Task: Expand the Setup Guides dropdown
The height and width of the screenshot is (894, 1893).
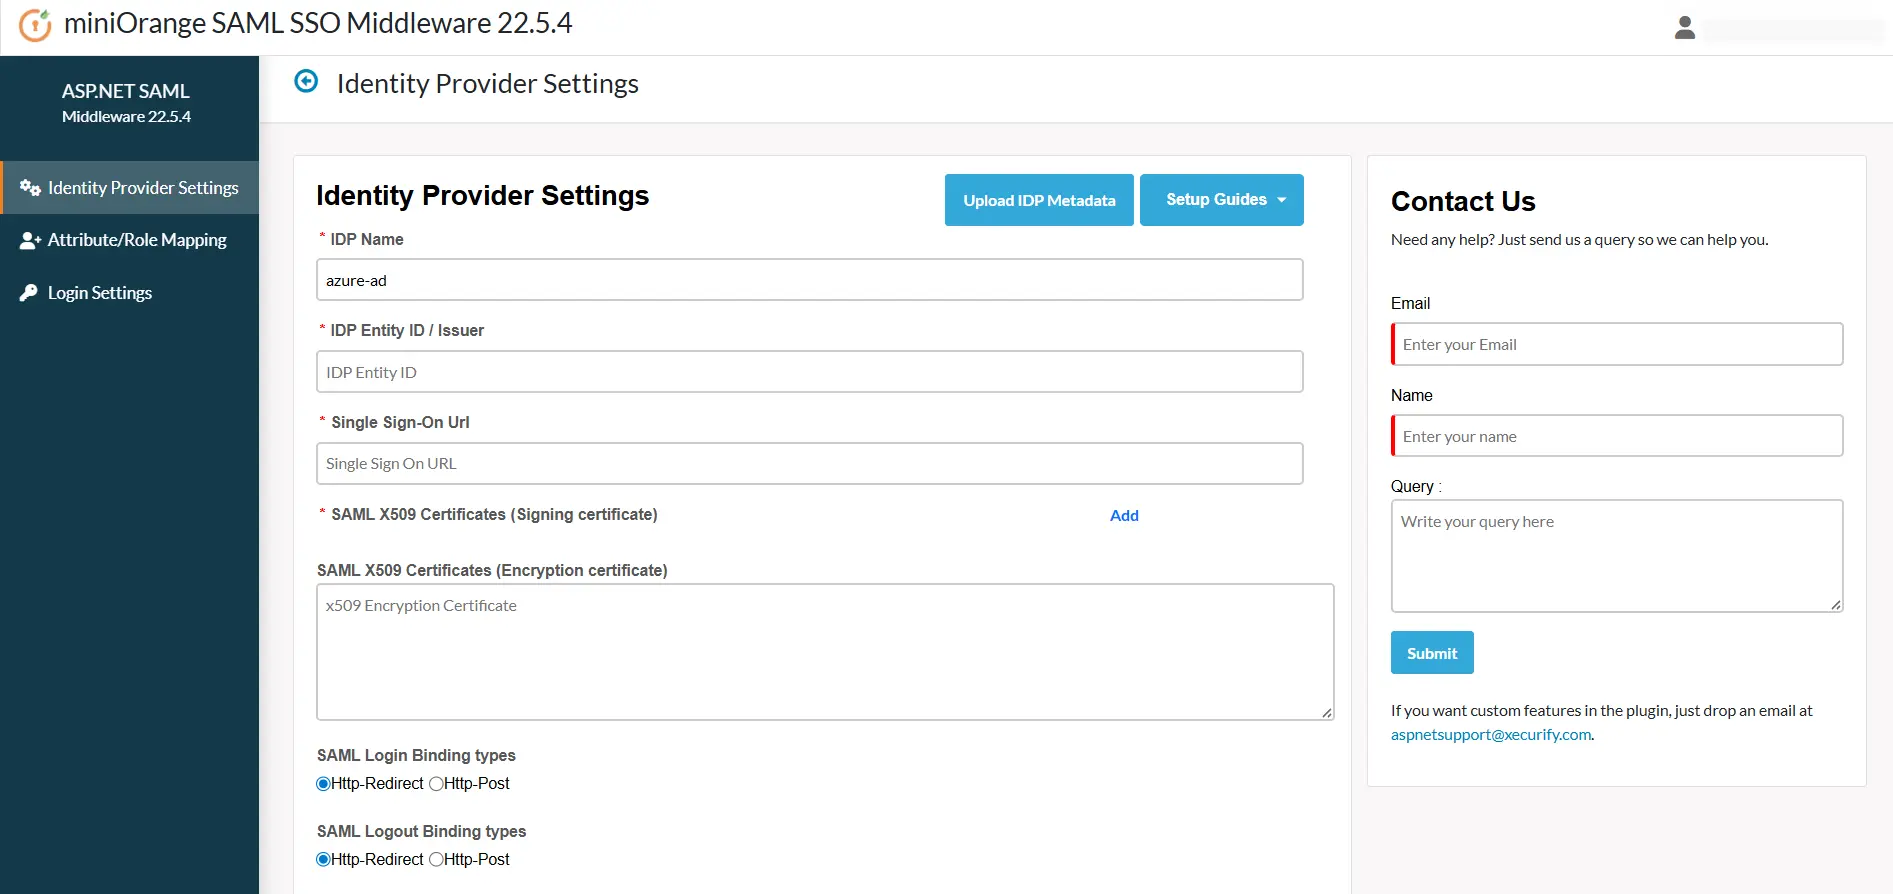Action: 1221,200
